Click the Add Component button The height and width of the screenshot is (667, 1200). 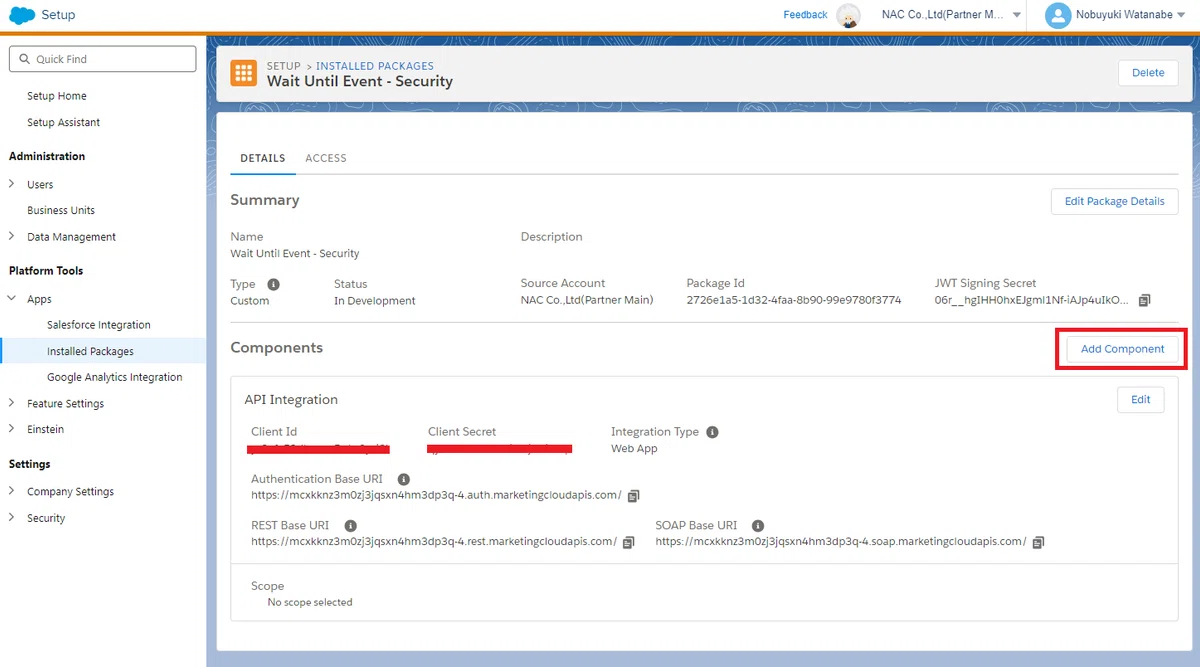point(1122,349)
